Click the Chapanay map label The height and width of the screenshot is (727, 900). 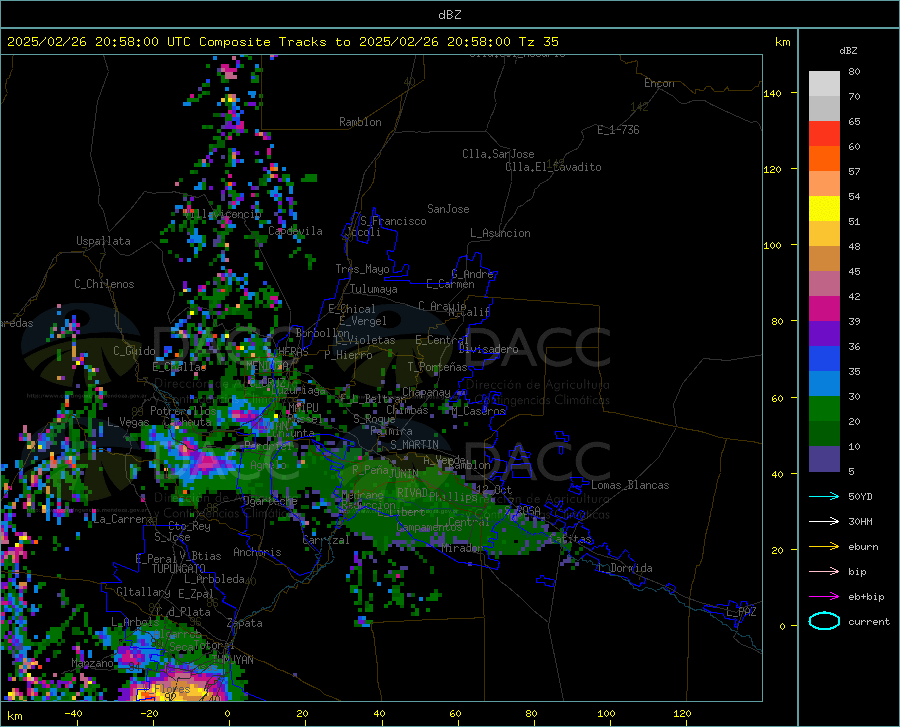(426, 392)
